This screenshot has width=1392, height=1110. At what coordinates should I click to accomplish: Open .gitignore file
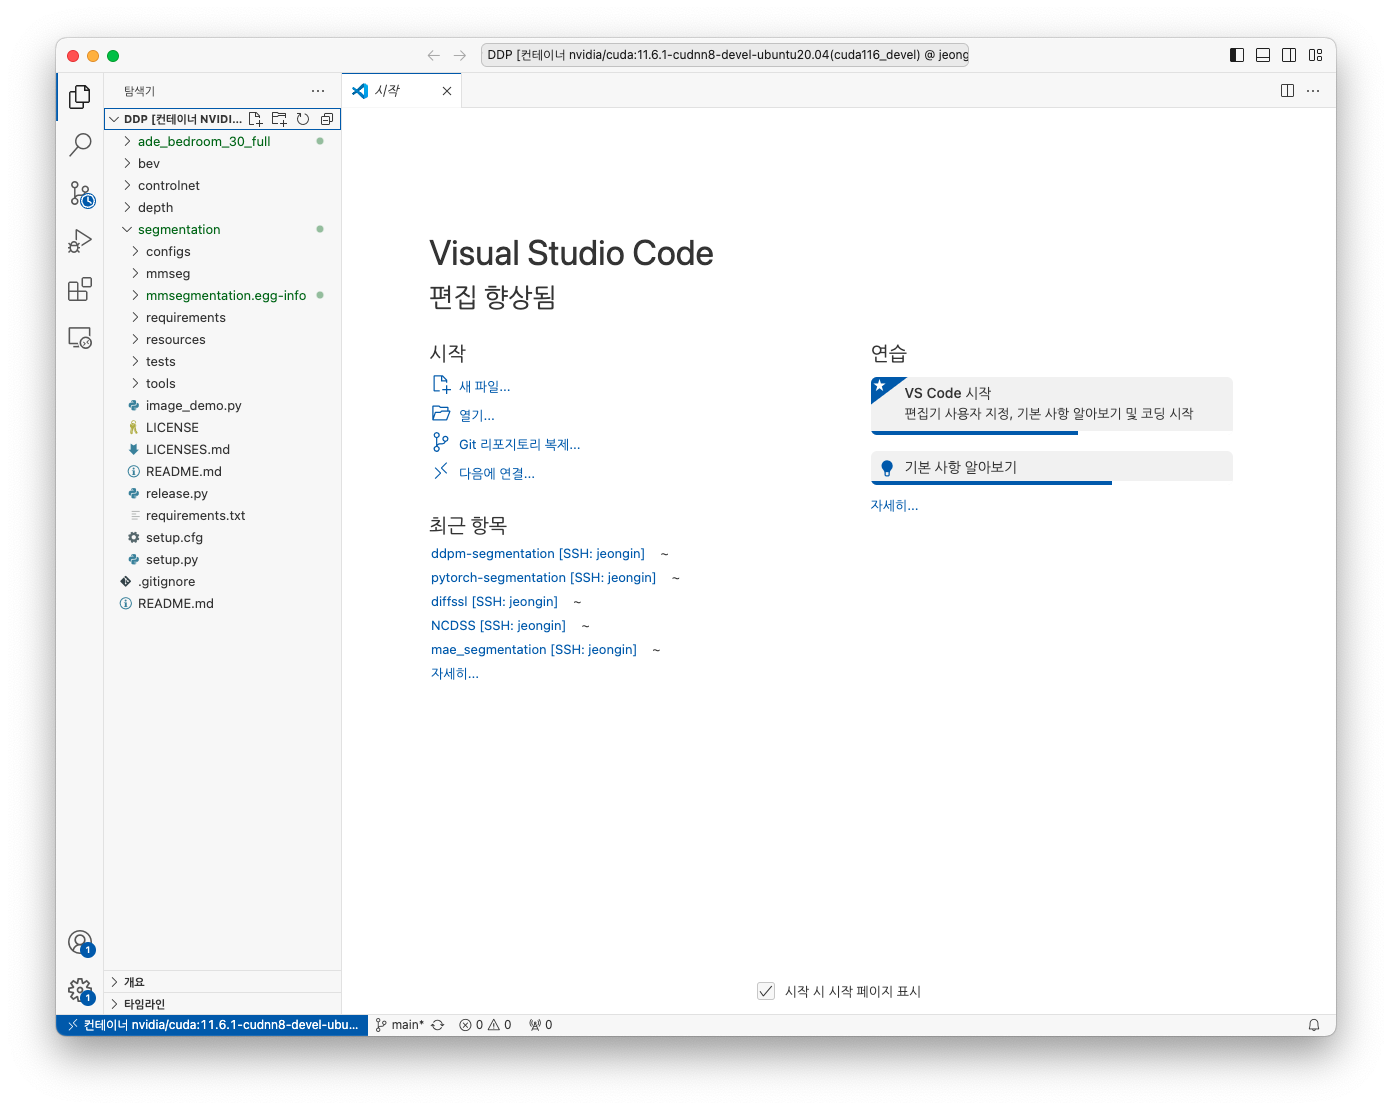pos(222,581)
